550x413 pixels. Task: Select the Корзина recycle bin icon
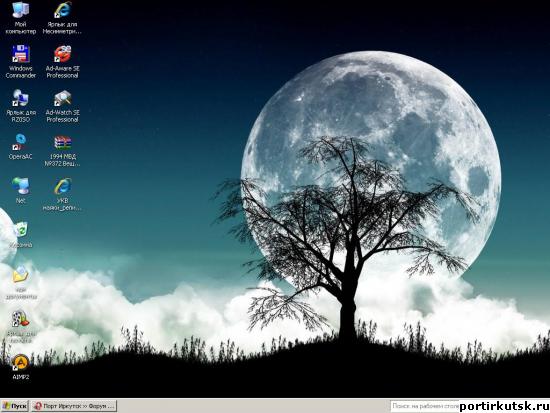coord(21,234)
